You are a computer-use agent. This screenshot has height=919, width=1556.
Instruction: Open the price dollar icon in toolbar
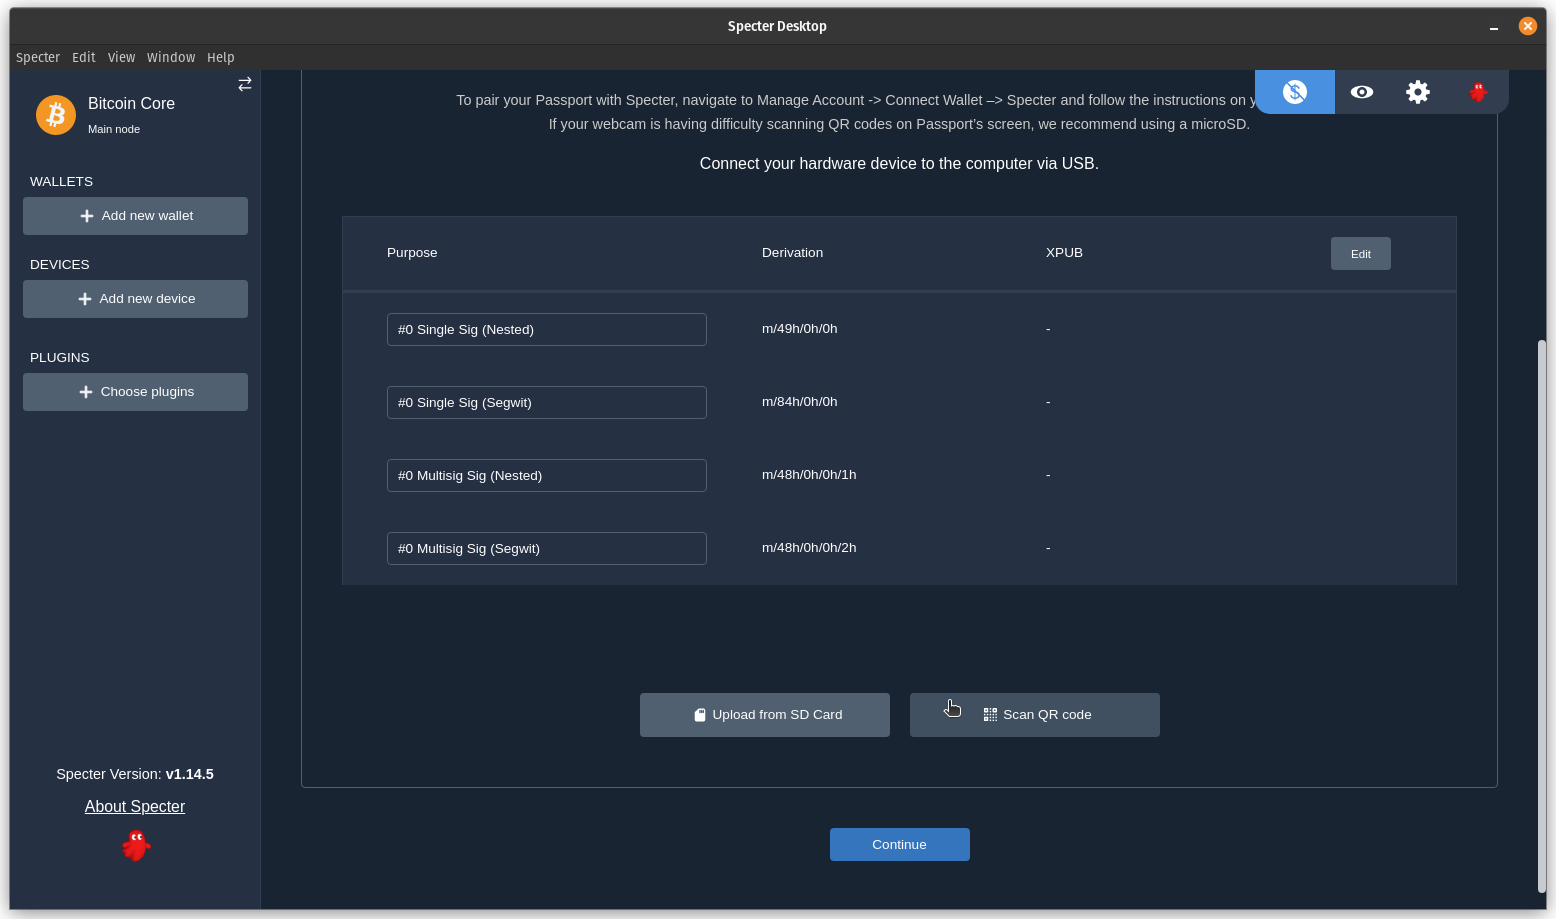(x=1295, y=92)
